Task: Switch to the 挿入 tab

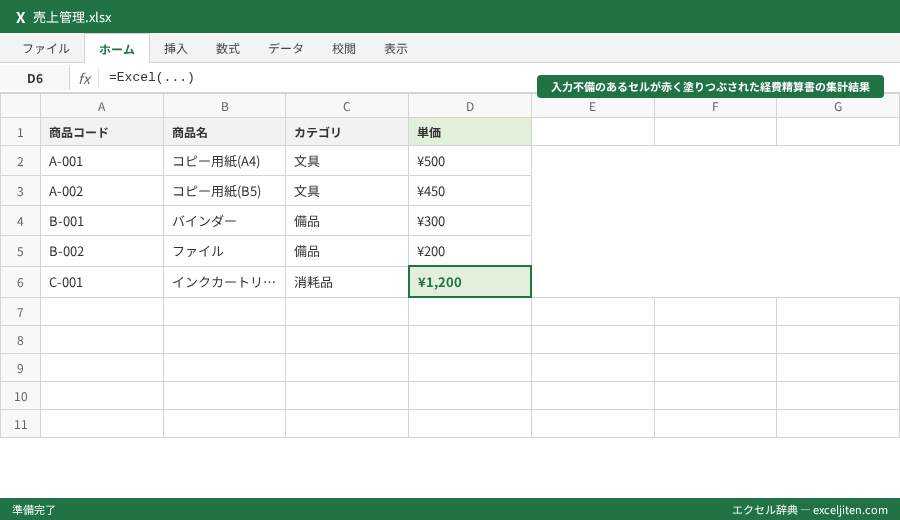Action: pos(176,49)
